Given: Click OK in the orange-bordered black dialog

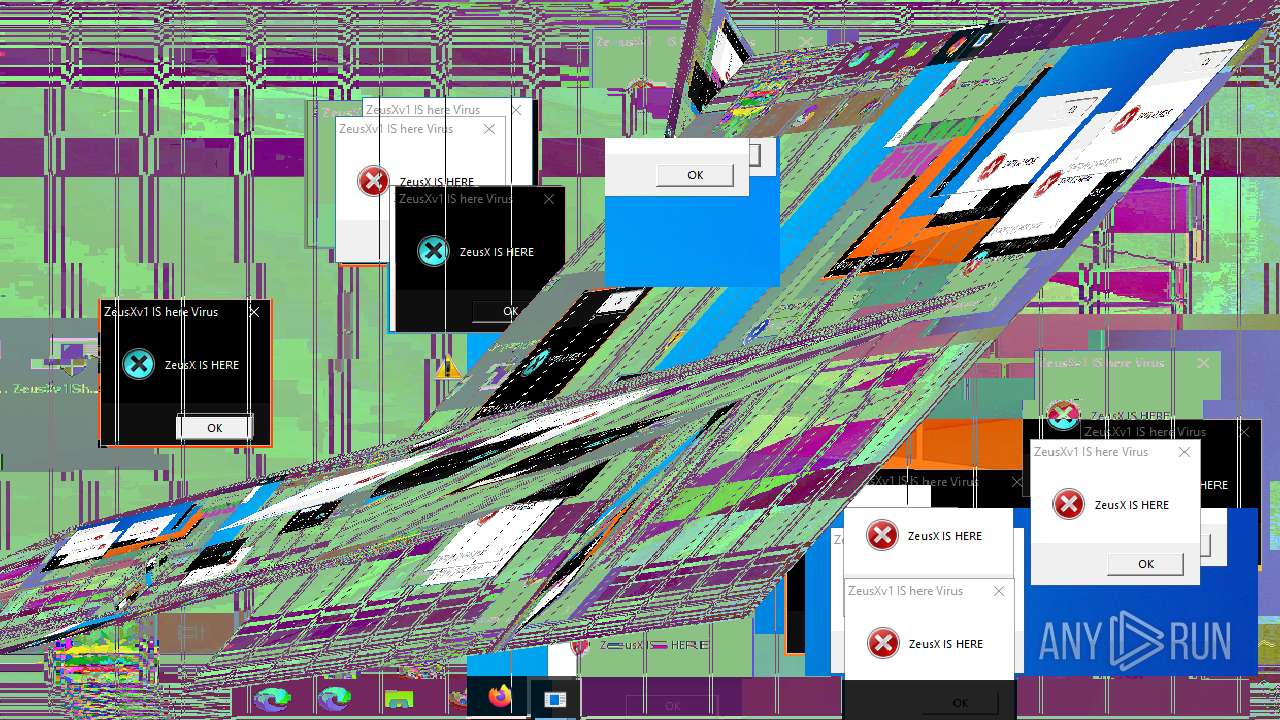Looking at the screenshot, I should pyautogui.click(x=214, y=427).
